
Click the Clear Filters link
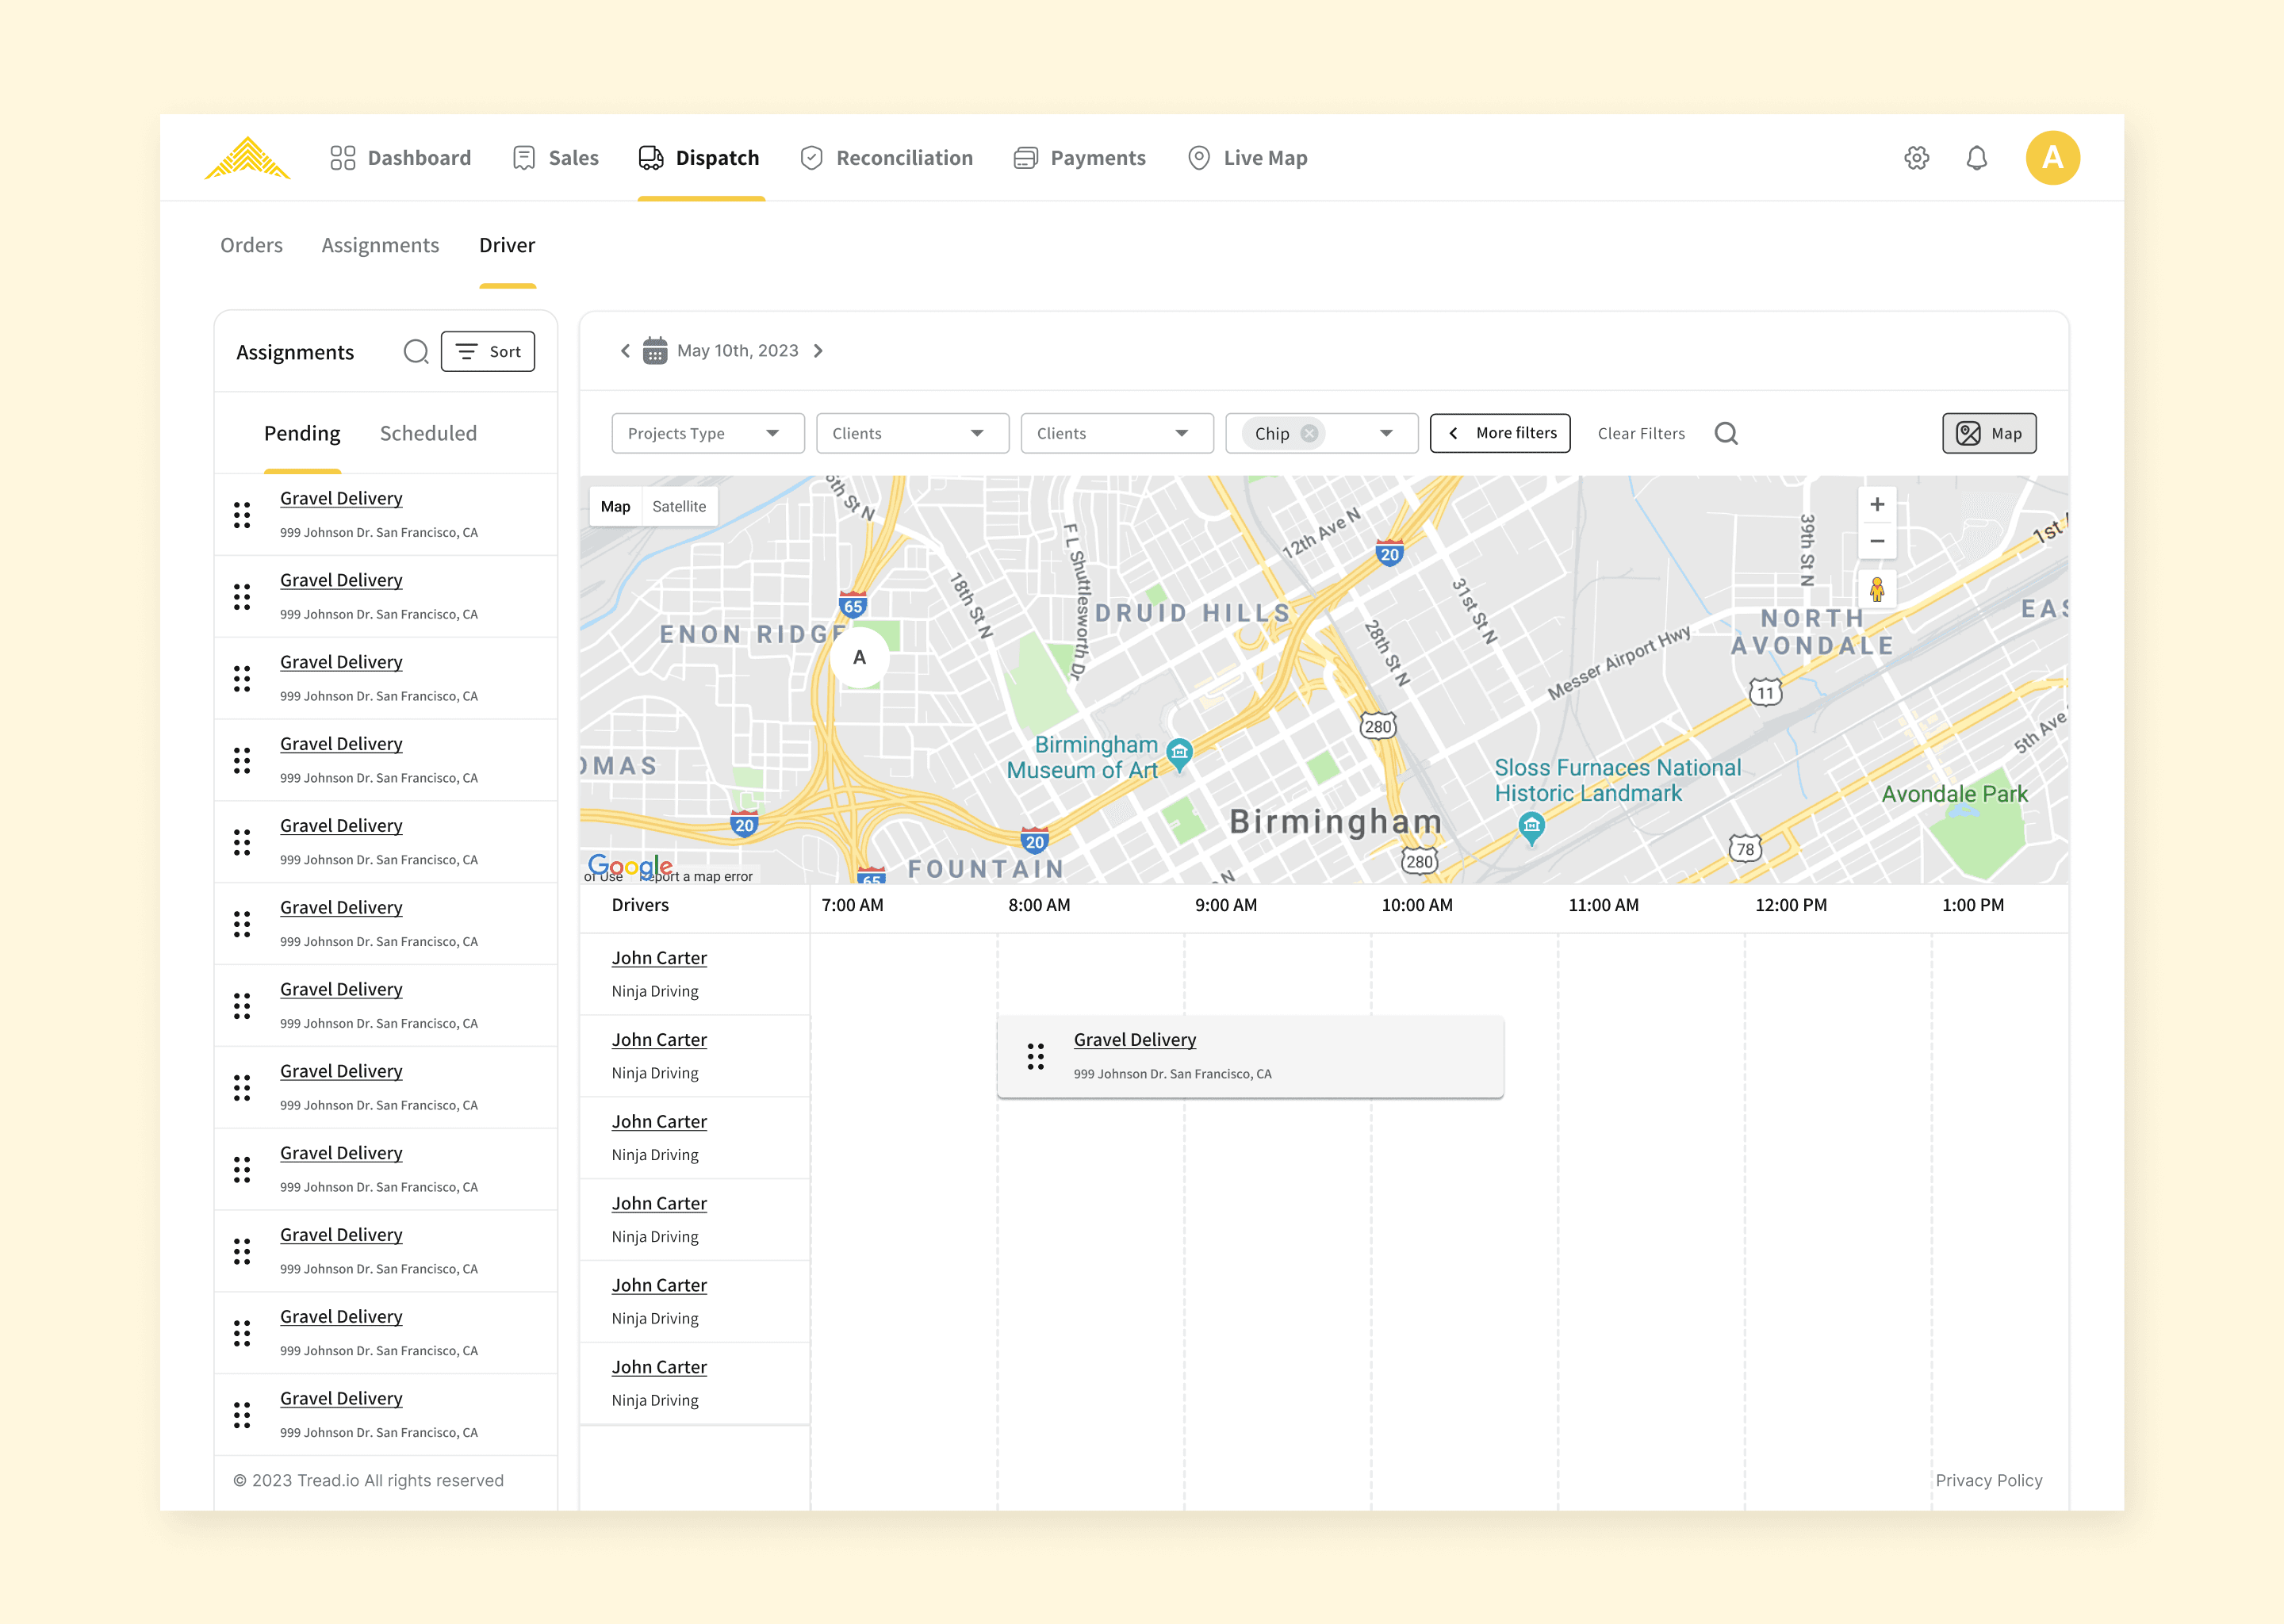click(1641, 434)
